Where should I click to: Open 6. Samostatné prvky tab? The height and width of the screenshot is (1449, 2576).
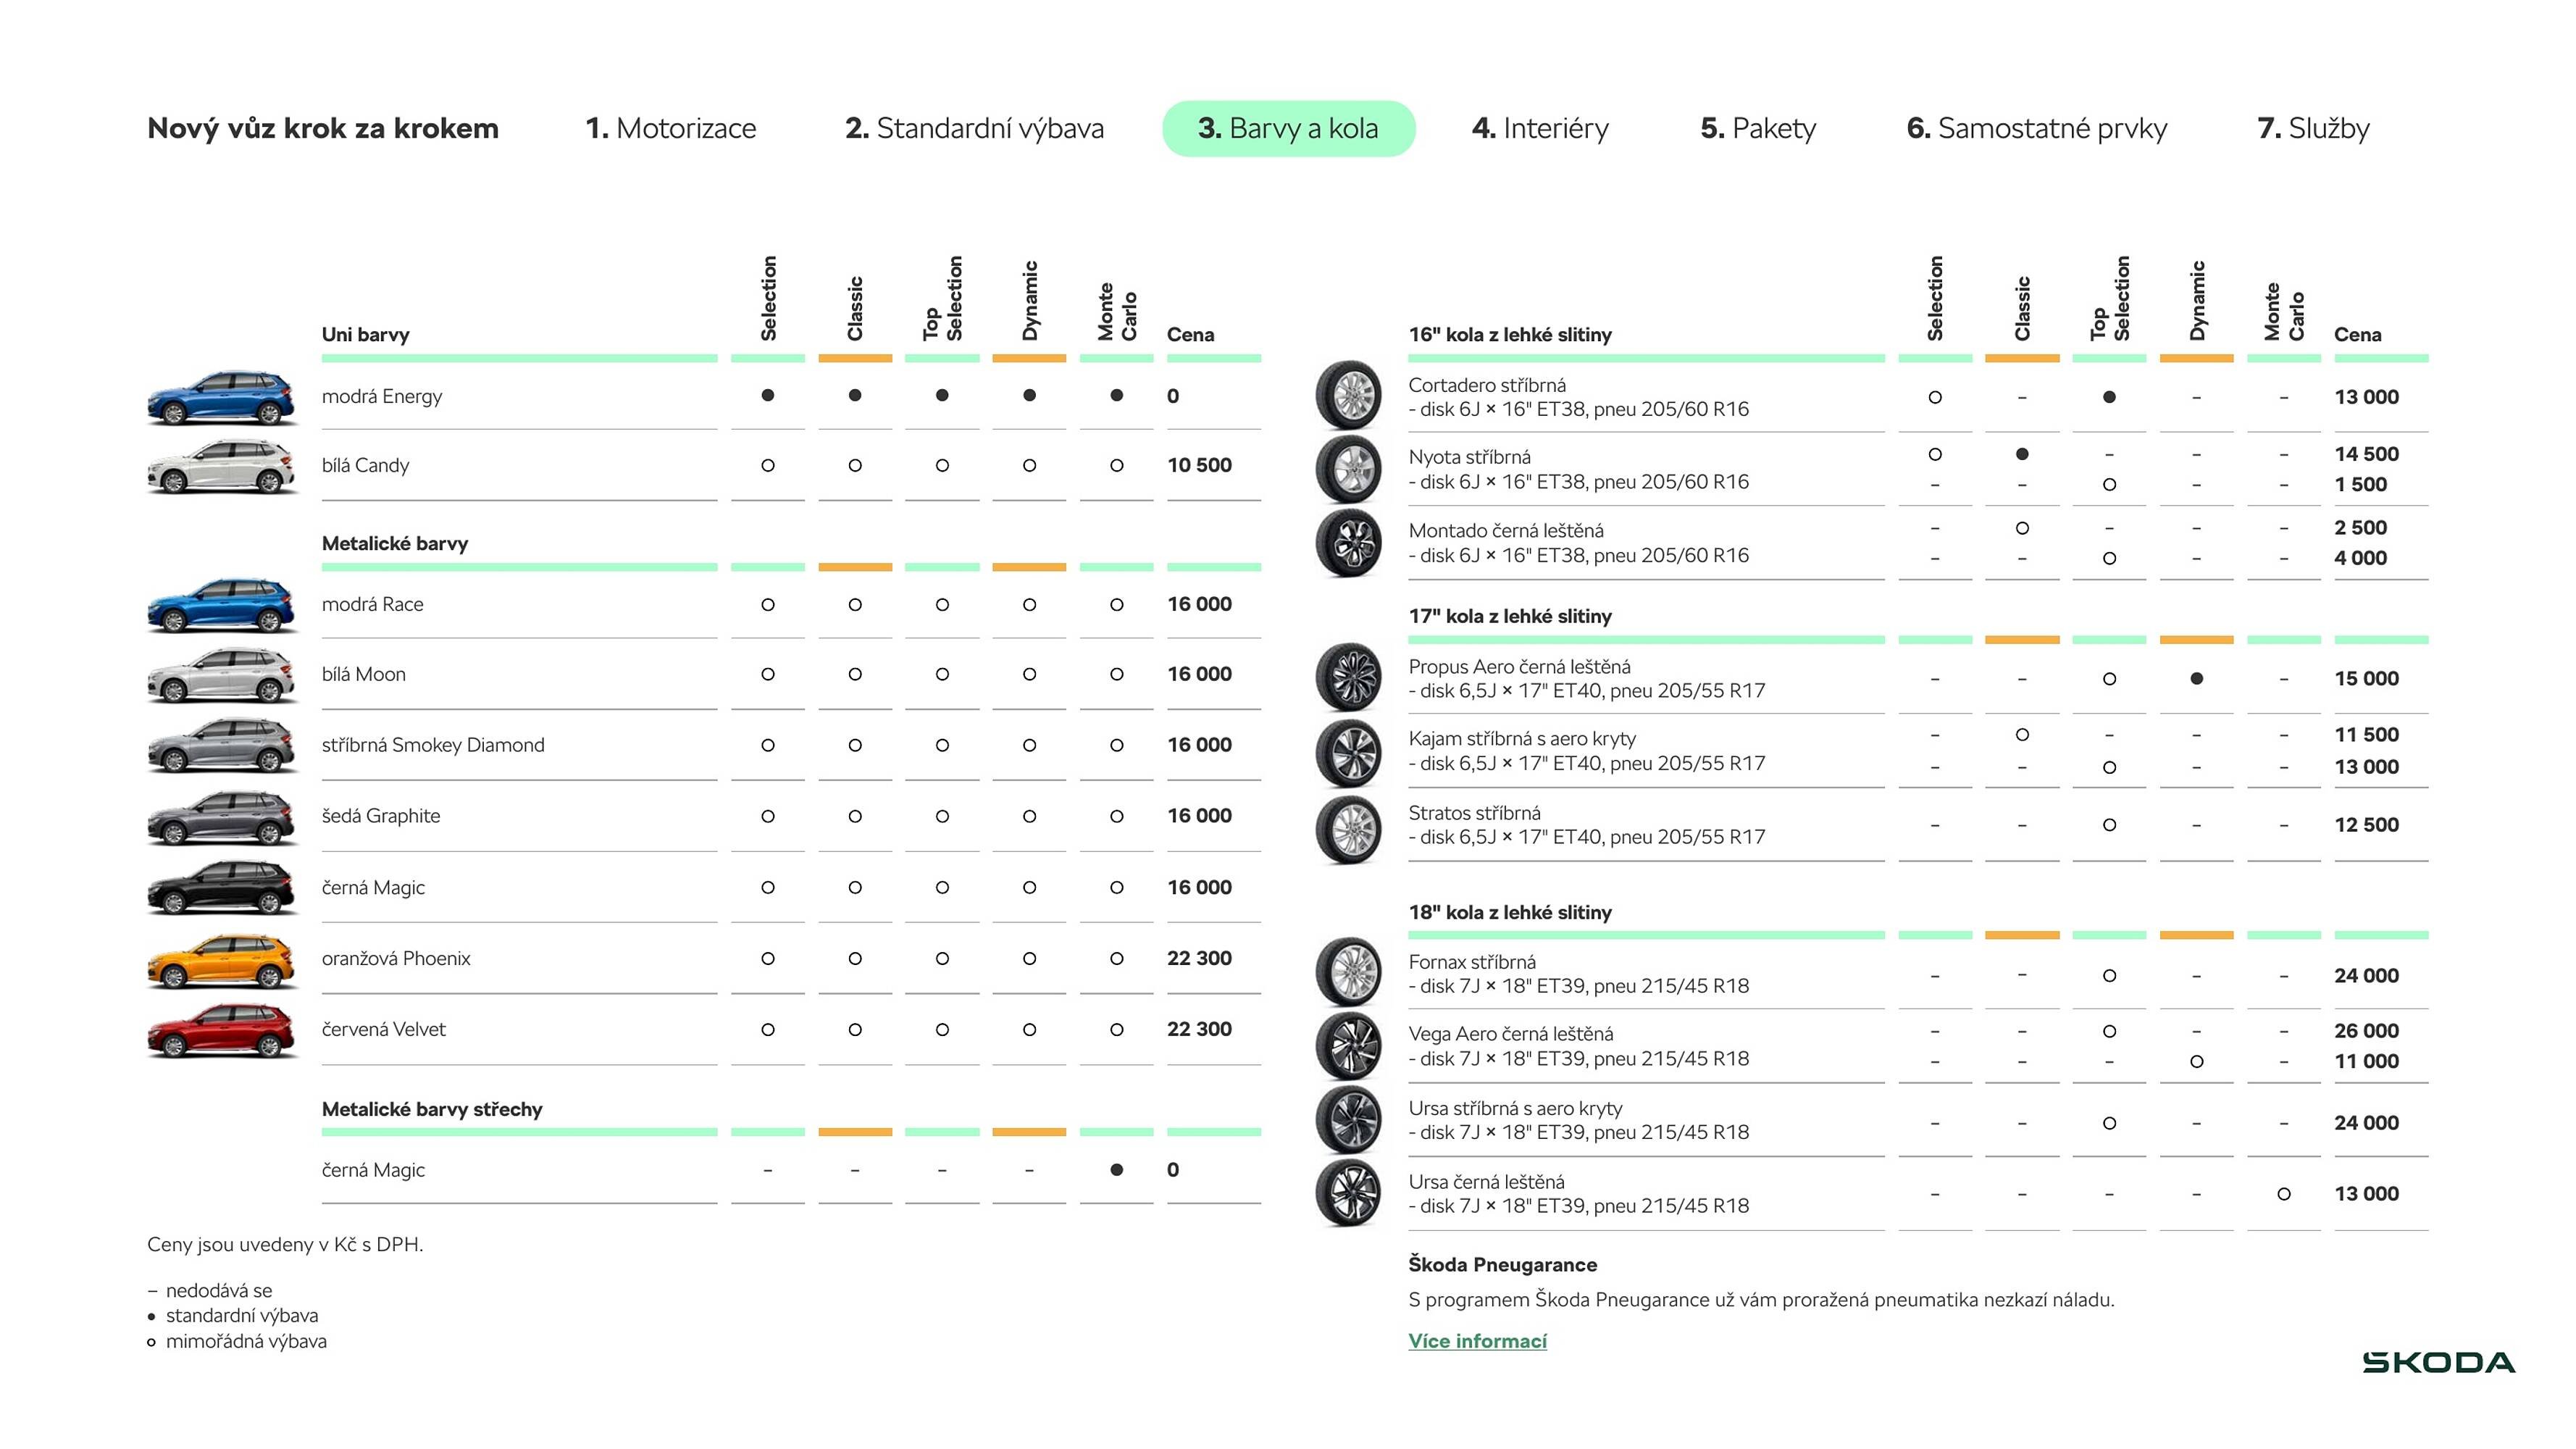(x=2036, y=128)
